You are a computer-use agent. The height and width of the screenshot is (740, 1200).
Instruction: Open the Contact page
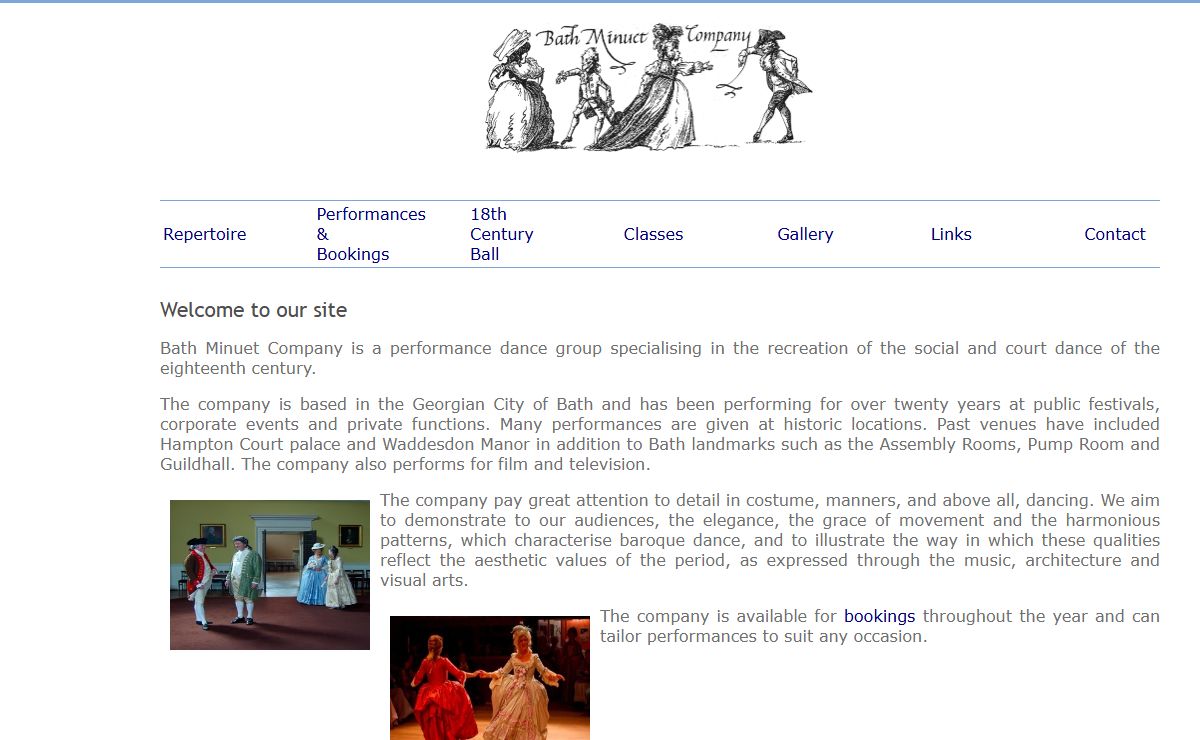(1115, 234)
